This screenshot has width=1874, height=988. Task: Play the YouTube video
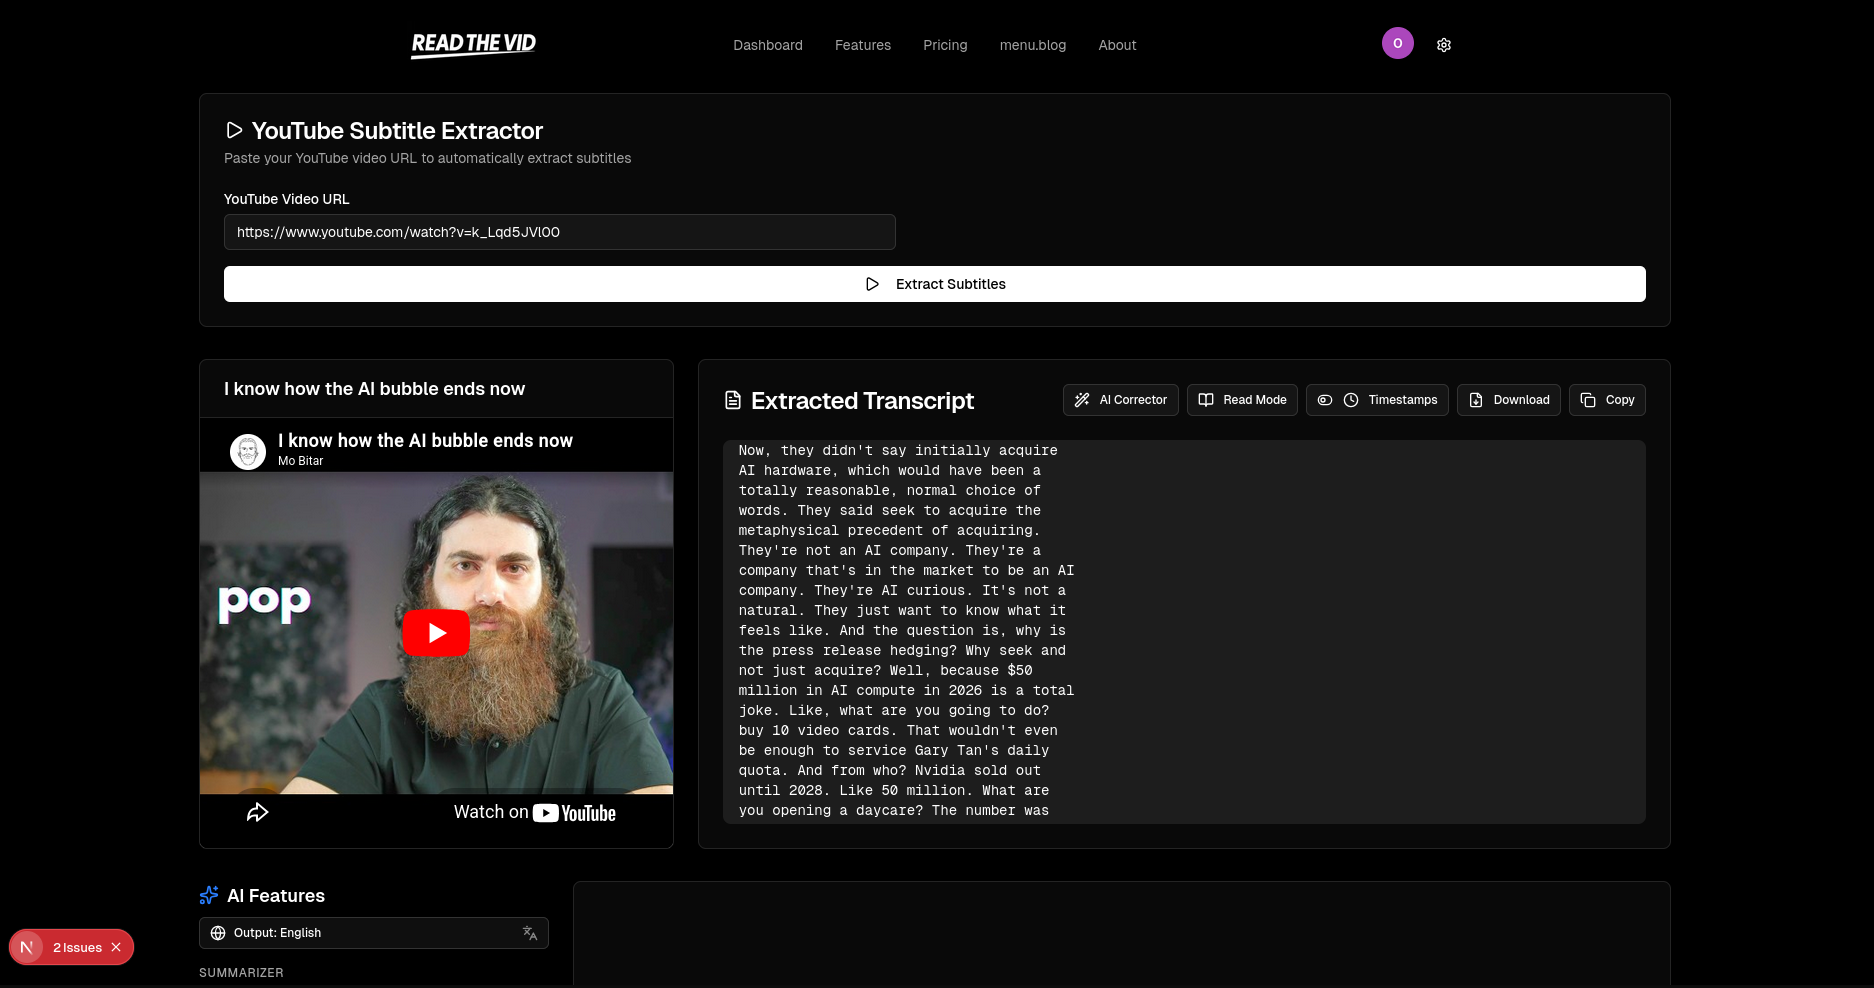pos(436,633)
